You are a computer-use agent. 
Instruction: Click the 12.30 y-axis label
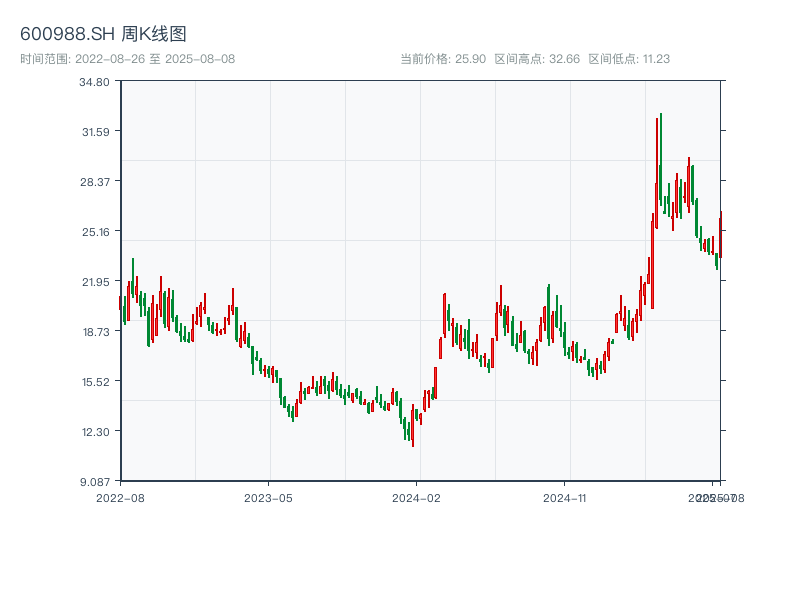point(95,432)
